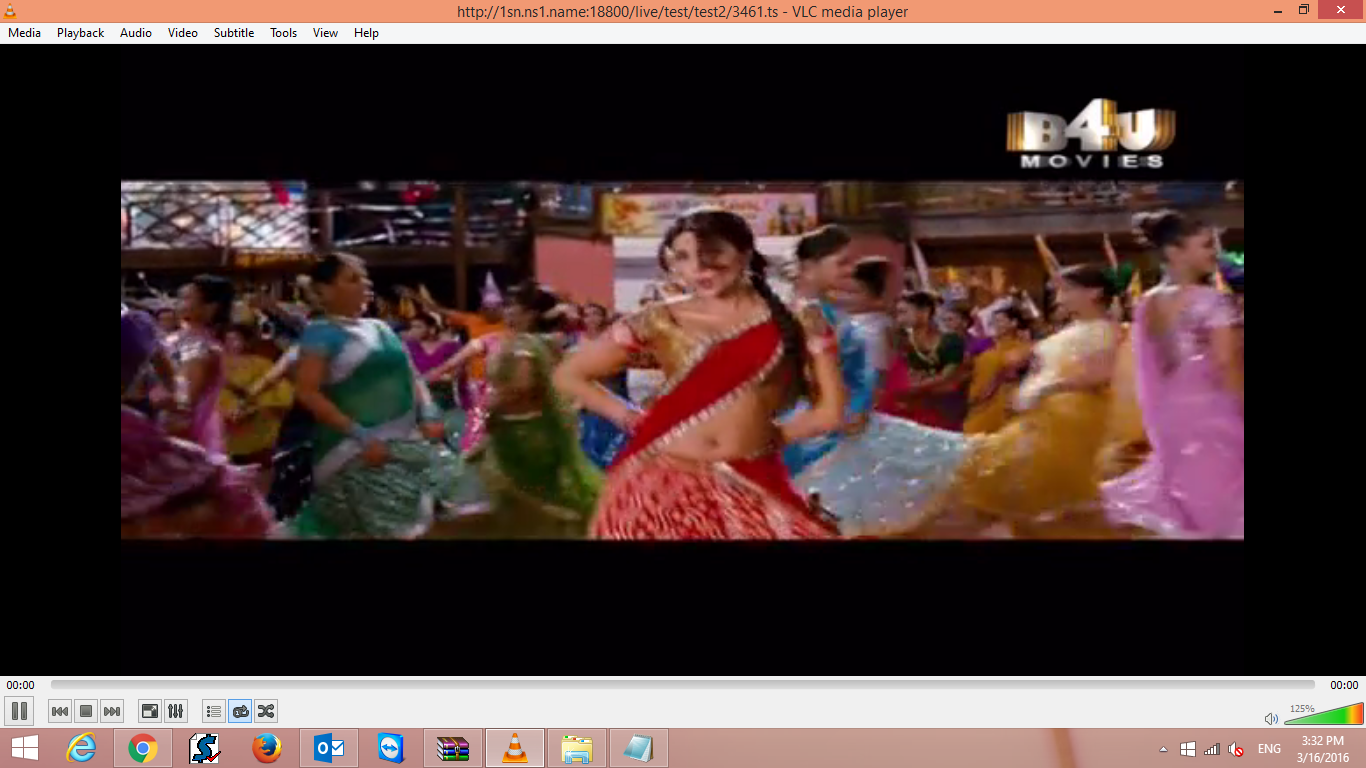Jump to previous media in playlist
This screenshot has width=1366, height=768.
(60, 711)
